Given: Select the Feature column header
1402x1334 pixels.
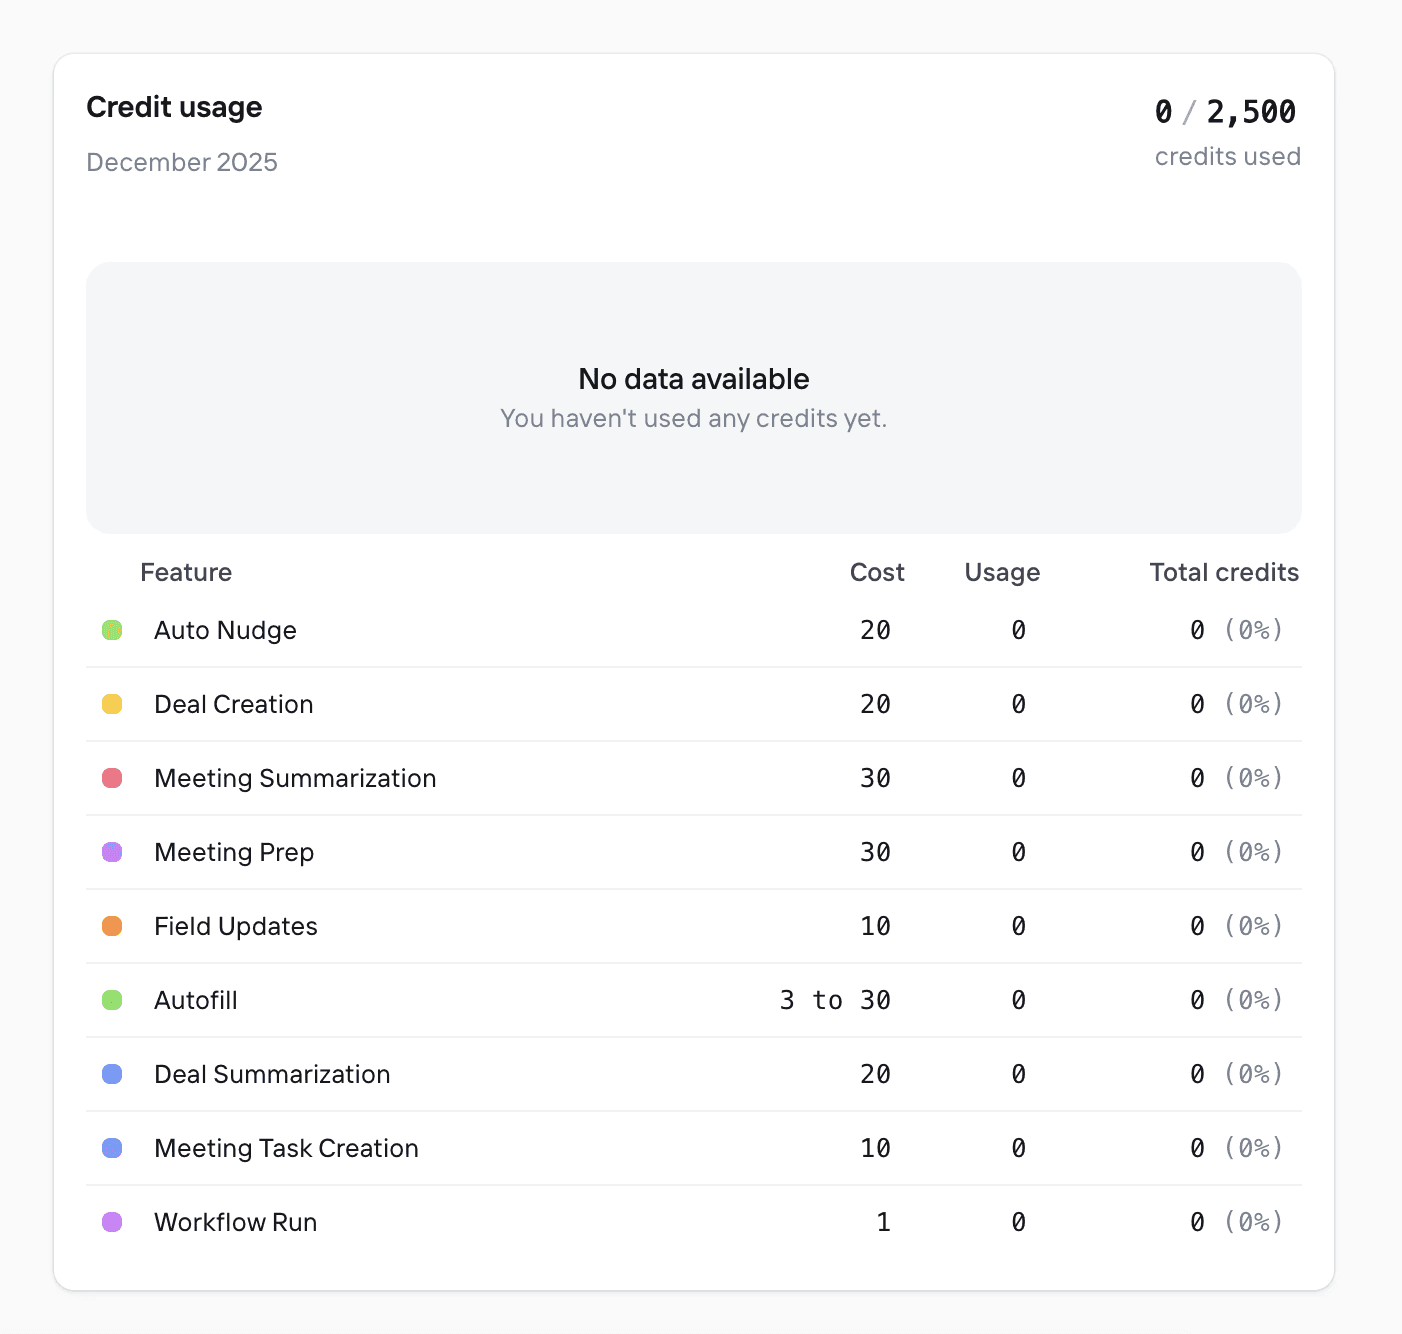Looking at the screenshot, I should tap(186, 572).
